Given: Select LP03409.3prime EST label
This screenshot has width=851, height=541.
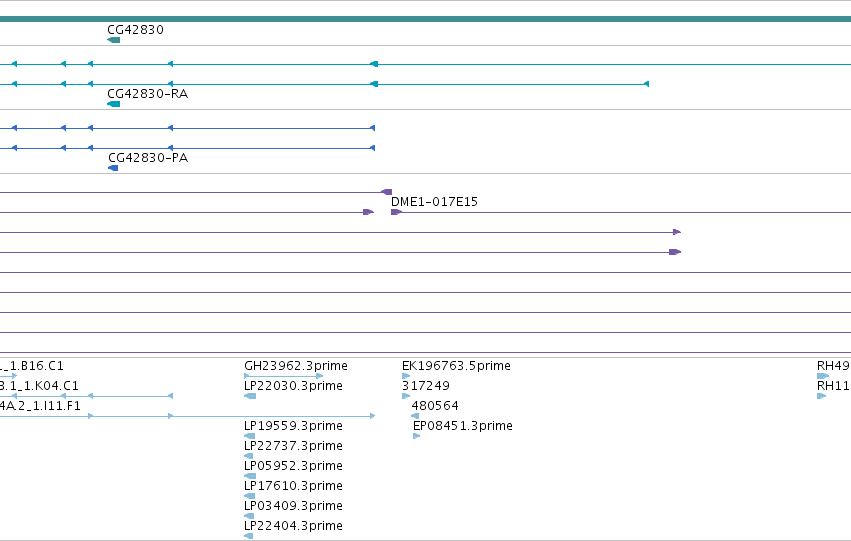Looking at the screenshot, I should (x=294, y=506).
